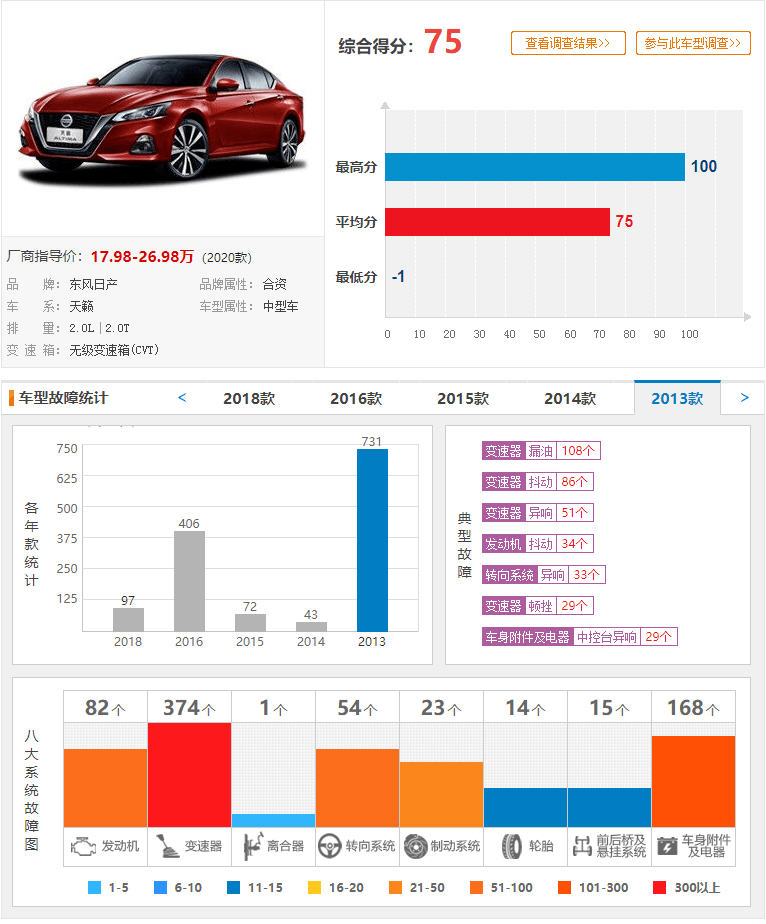Image resolution: width=766 pixels, height=924 pixels.
Task: Click the 51-100 legend swatch
Action: click(476, 887)
